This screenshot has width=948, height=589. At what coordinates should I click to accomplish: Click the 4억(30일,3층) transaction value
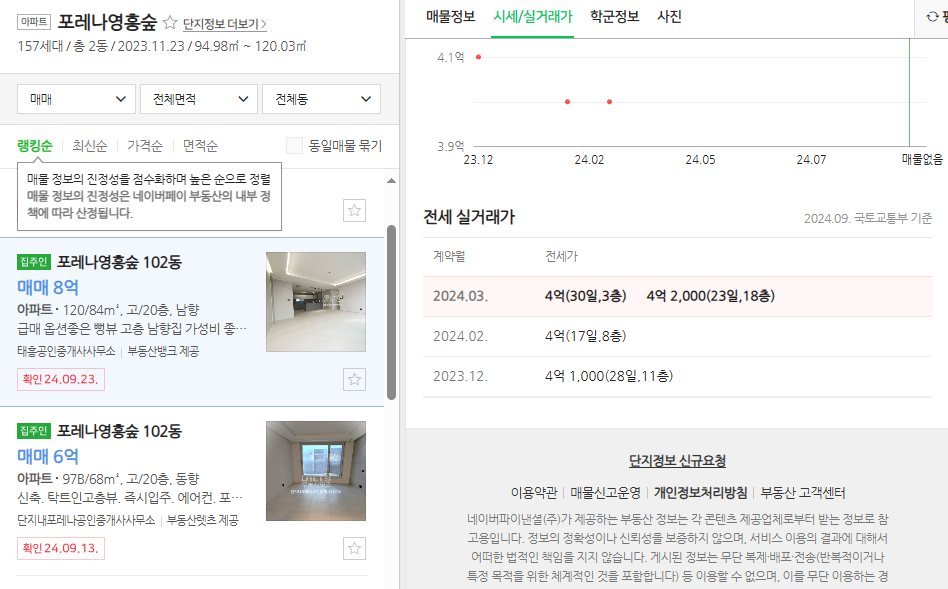click(x=585, y=296)
